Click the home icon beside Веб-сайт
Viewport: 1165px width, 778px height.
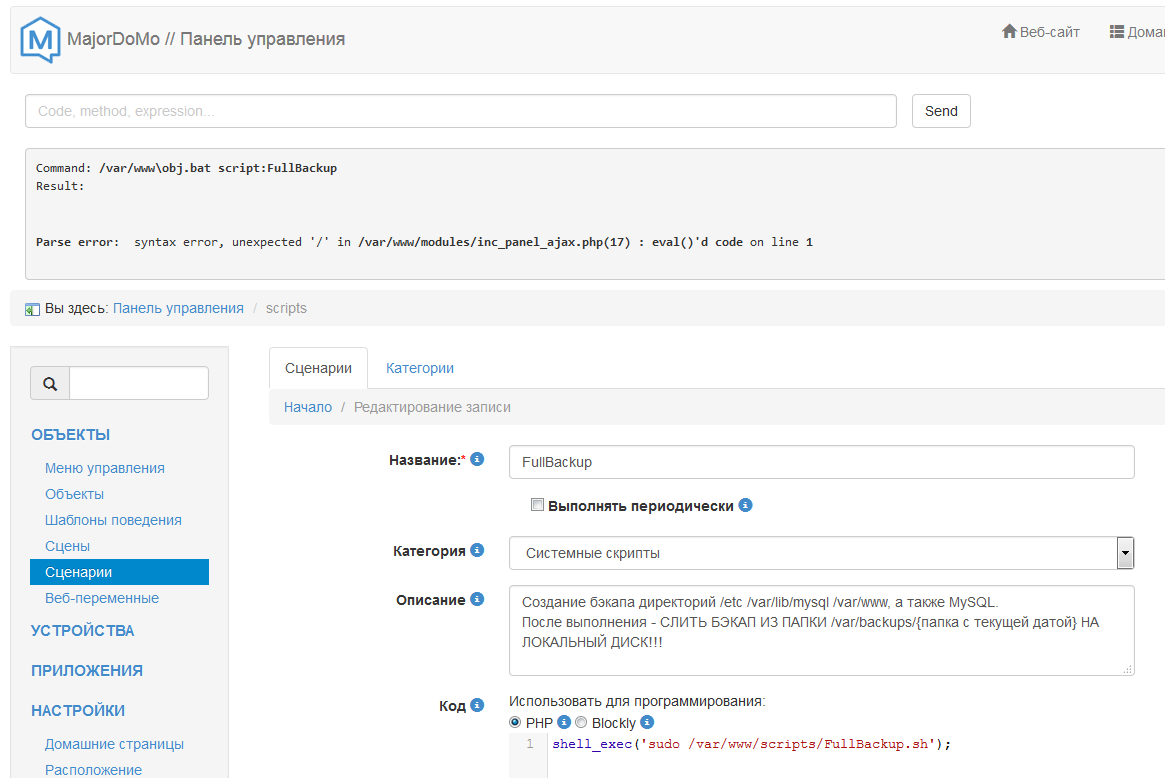(1009, 32)
